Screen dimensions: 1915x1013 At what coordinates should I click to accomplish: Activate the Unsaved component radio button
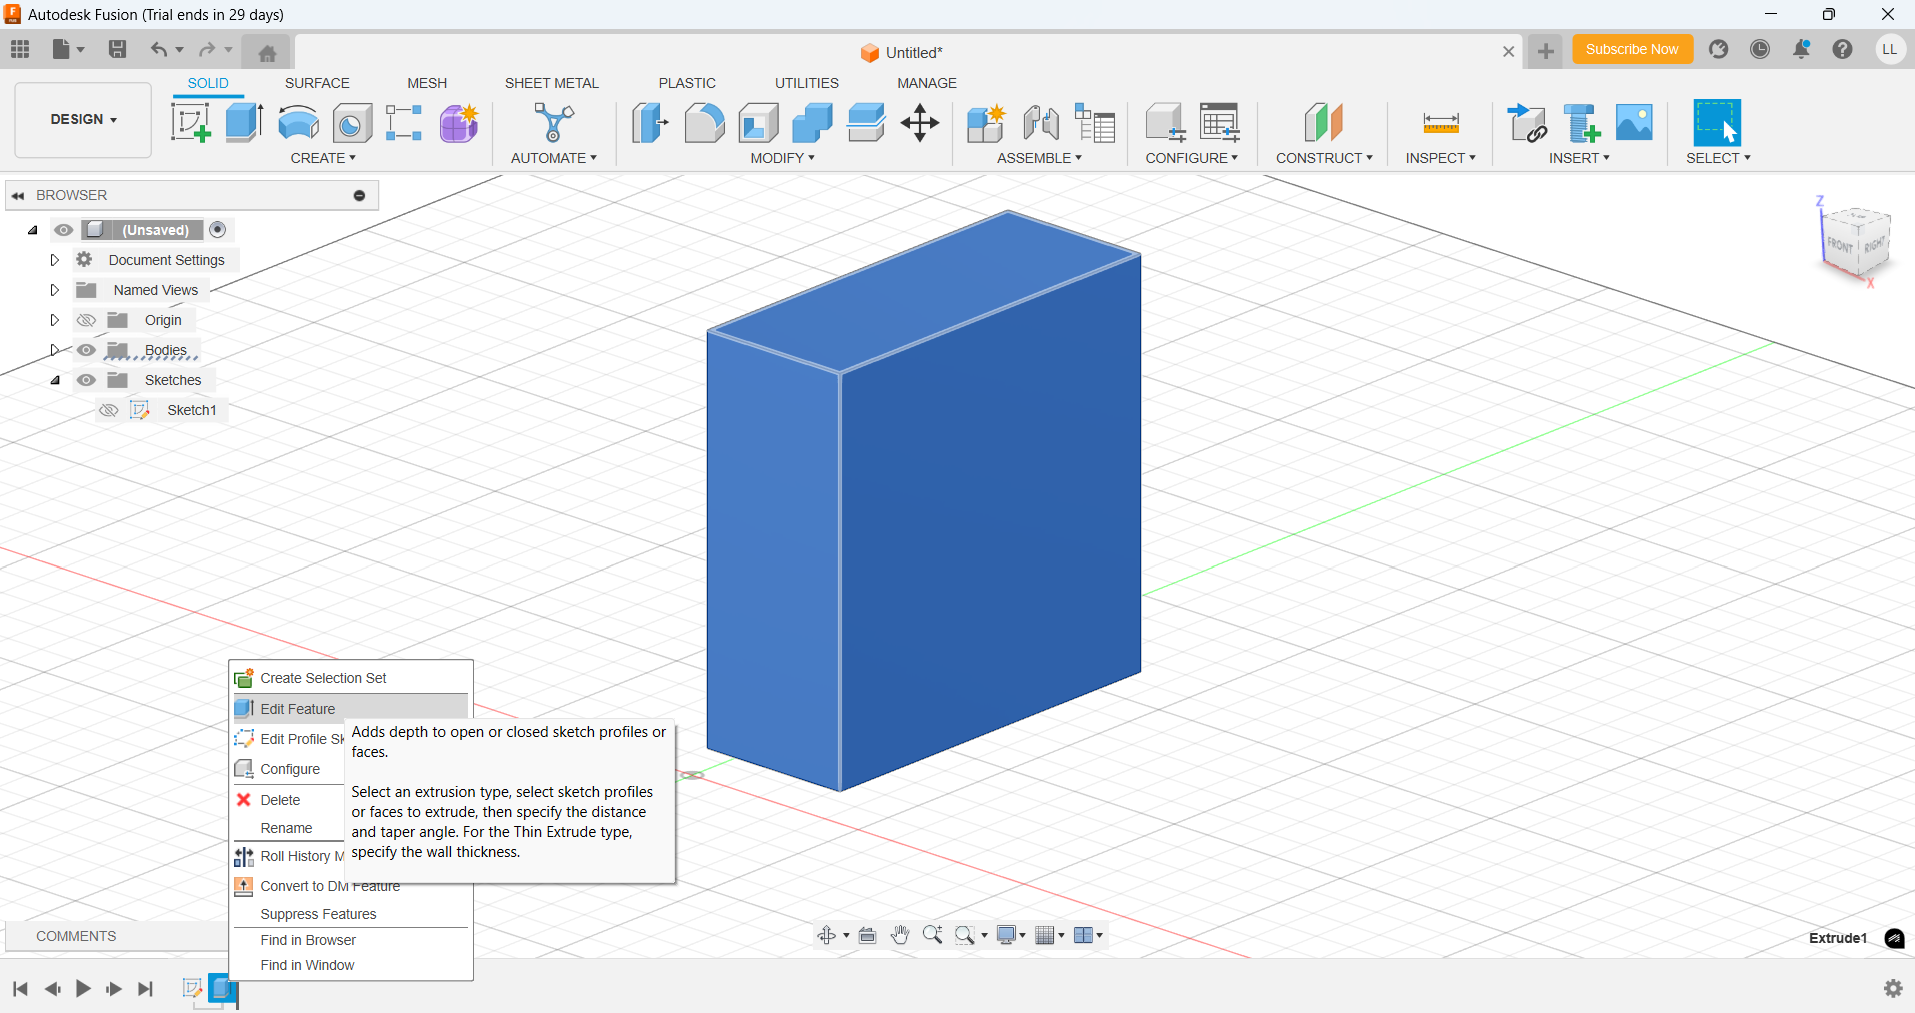pos(218,230)
